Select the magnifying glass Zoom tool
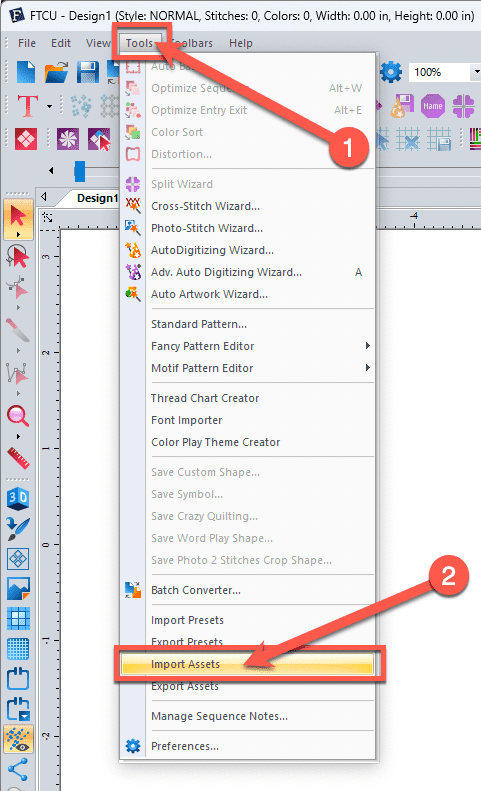 coord(18,416)
